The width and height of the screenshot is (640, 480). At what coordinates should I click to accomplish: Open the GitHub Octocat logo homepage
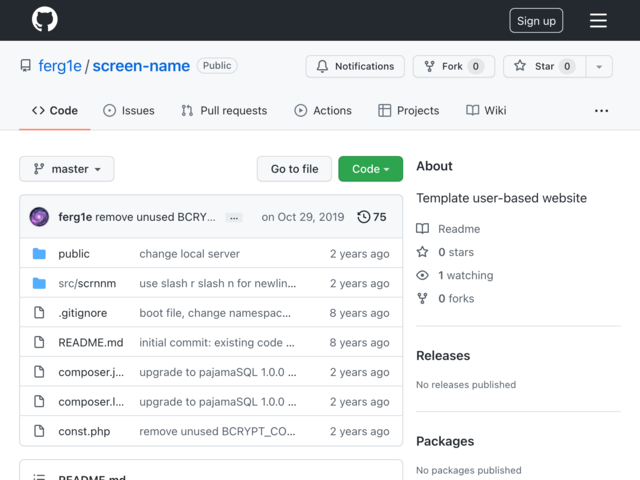point(45,19)
